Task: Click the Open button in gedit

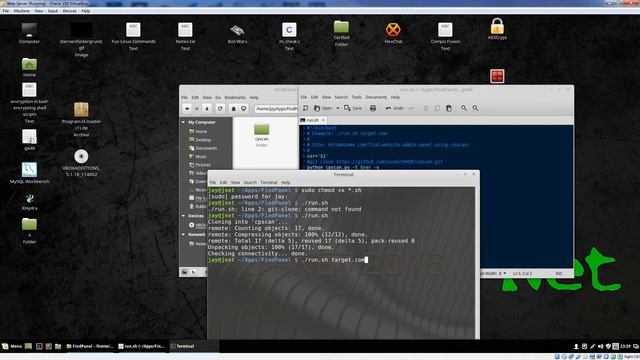Action: (323, 108)
